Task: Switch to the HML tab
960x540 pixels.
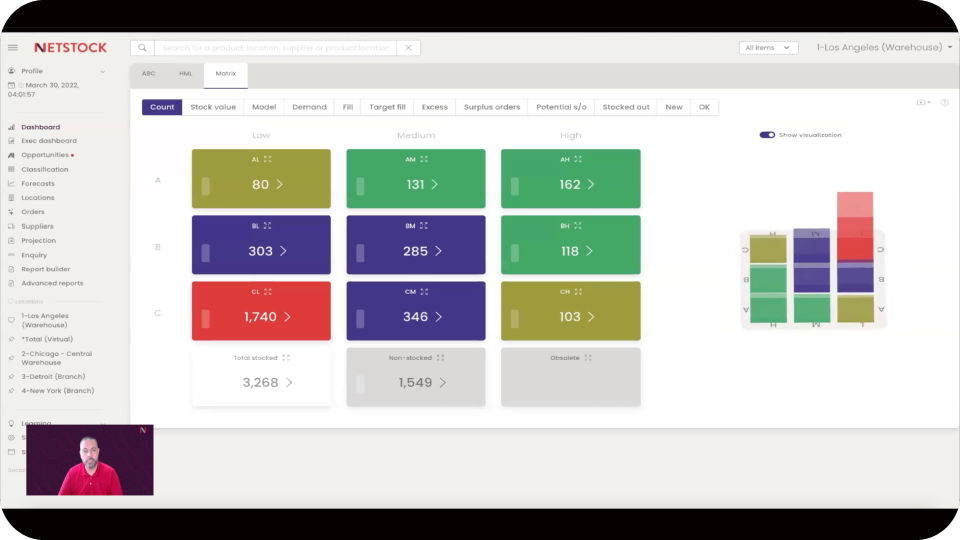Action: pyautogui.click(x=186, y=73)
